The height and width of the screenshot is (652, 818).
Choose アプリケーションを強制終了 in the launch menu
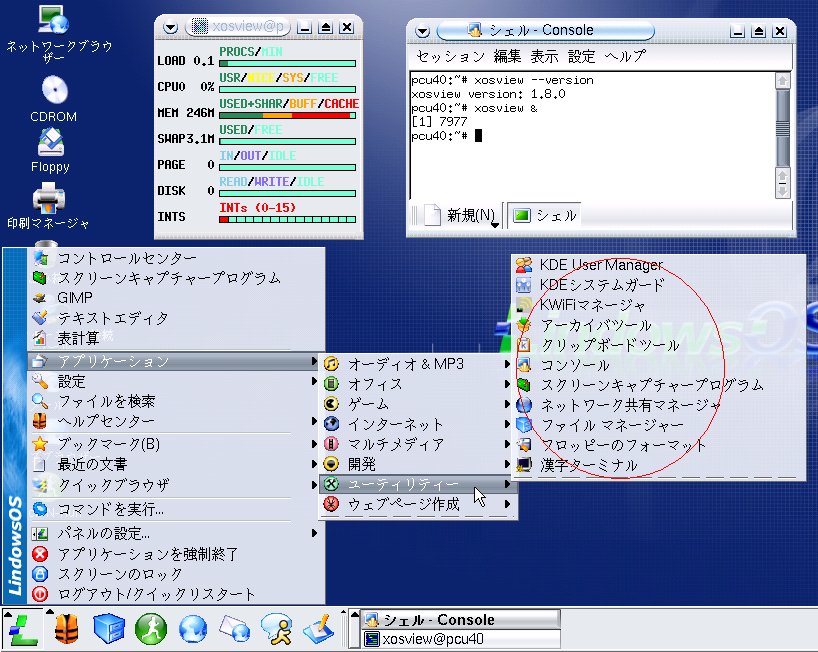[x=176, y=553]
